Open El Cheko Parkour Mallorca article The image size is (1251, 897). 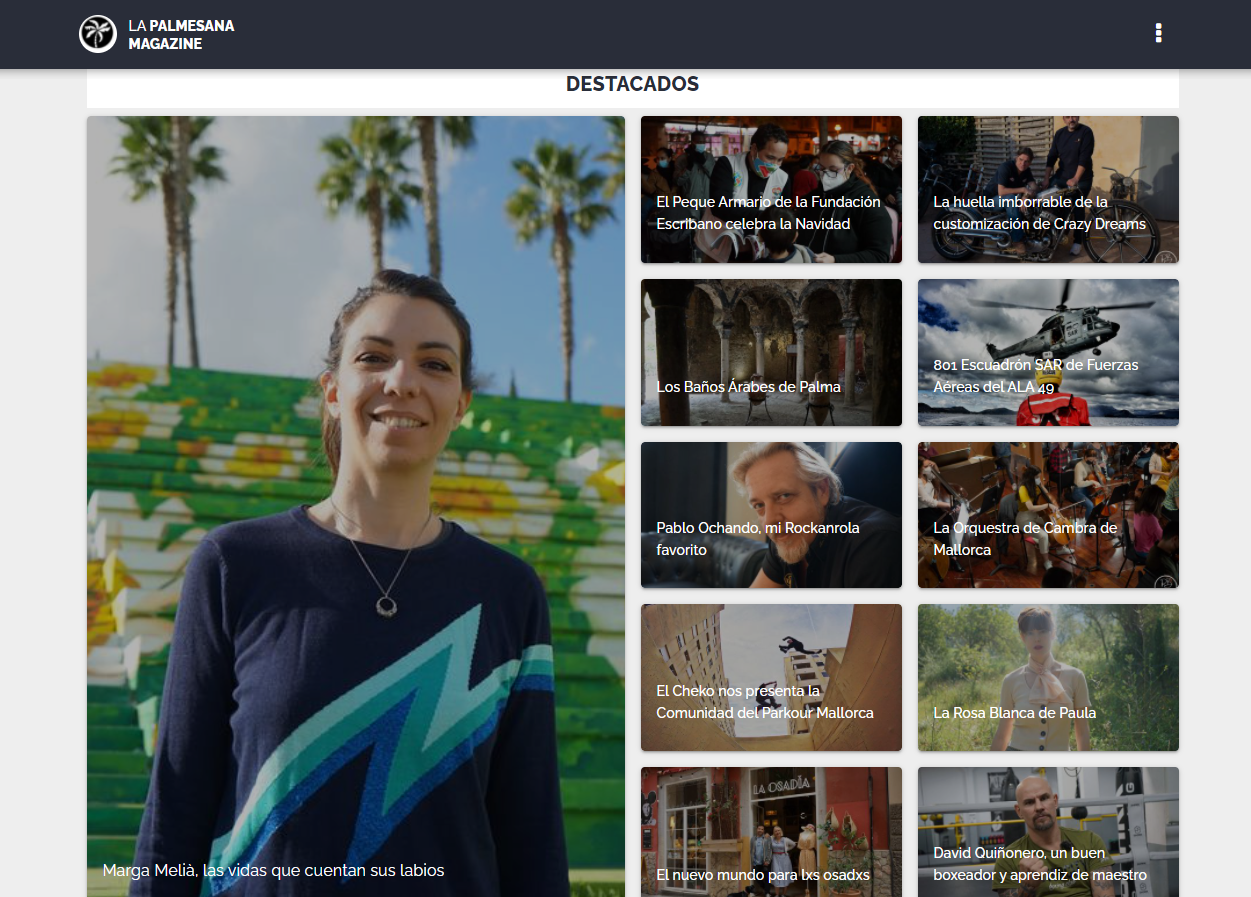click(x=771, y=678)
